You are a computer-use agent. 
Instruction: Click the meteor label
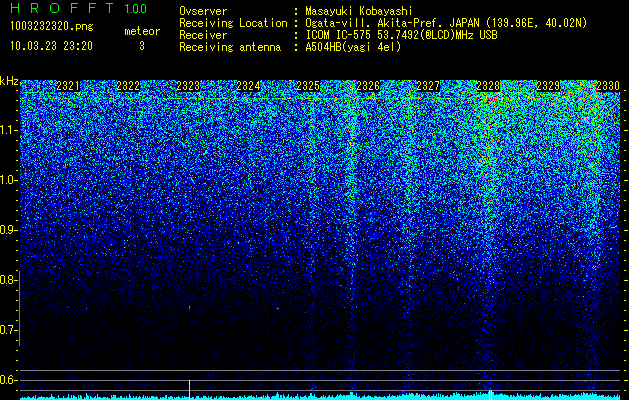[x=142, y=31]
